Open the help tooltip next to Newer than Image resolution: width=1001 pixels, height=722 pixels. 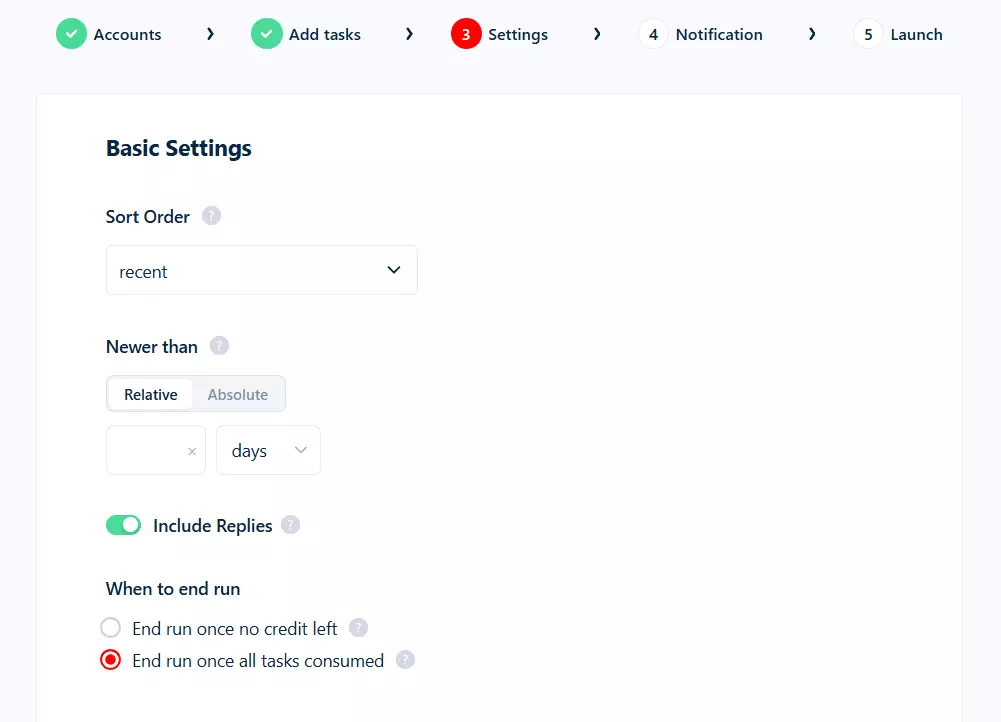(219, 346)
